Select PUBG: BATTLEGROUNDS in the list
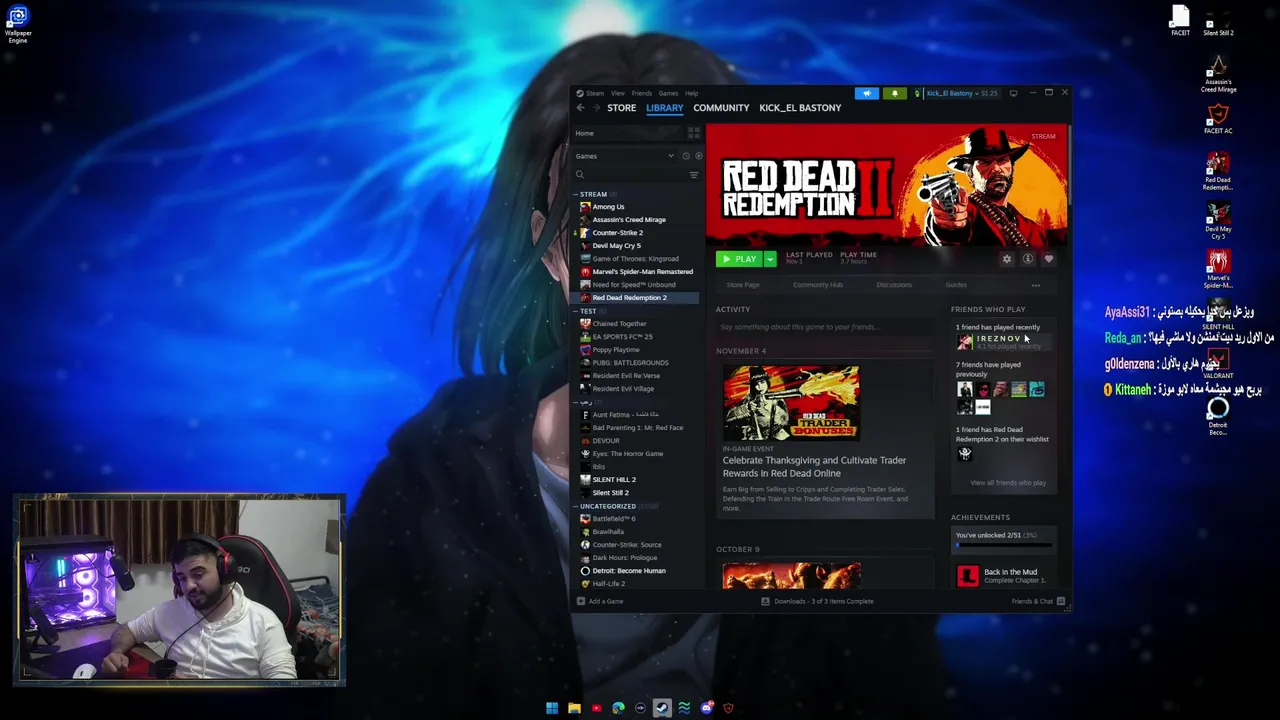The height and width of the screenshot is (720, 1280). (629, 363)
